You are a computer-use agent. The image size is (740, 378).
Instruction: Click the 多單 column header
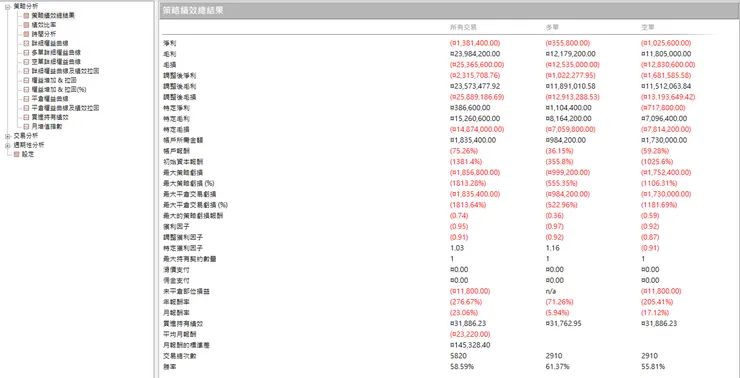(x=553, y=27)
